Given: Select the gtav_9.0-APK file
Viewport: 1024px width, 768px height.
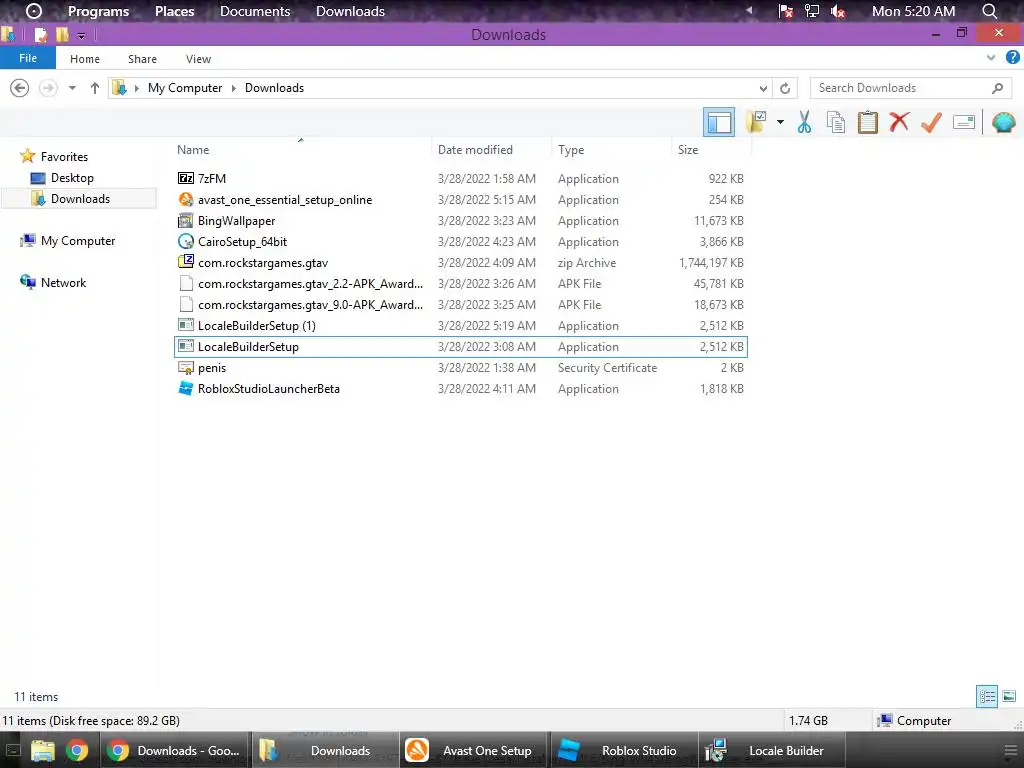Looking at the screenshot, I should point(461,304).
